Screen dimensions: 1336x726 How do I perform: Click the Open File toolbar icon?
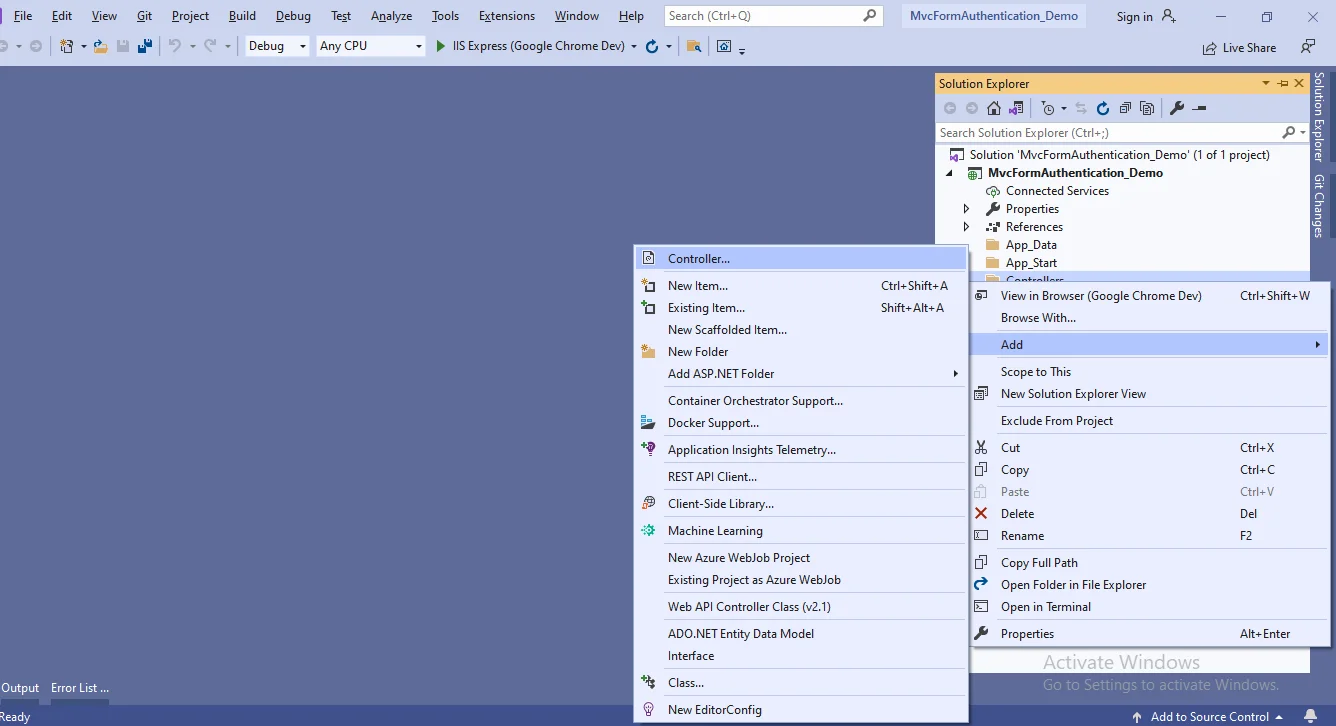[100, 46]
